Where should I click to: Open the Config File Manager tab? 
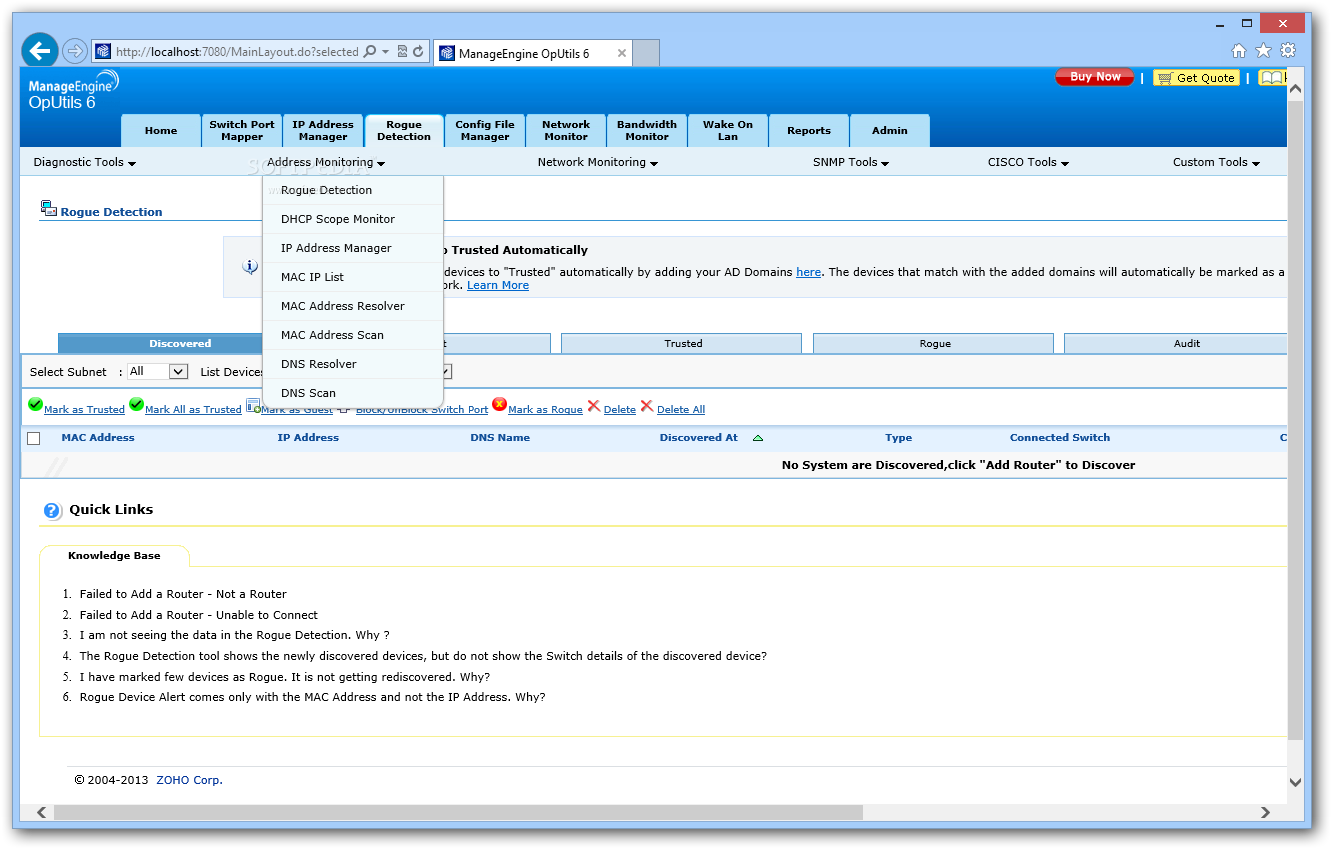[x=485, y=131]
